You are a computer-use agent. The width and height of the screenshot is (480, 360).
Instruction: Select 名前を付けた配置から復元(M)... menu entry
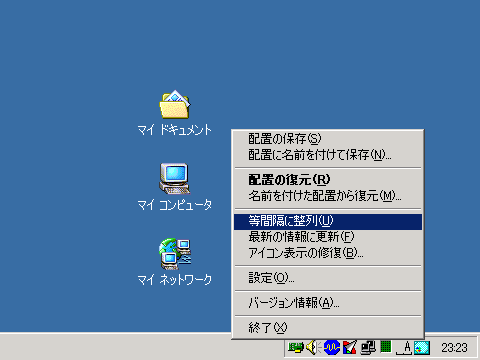pyautogui.click(x=328, y=196)
